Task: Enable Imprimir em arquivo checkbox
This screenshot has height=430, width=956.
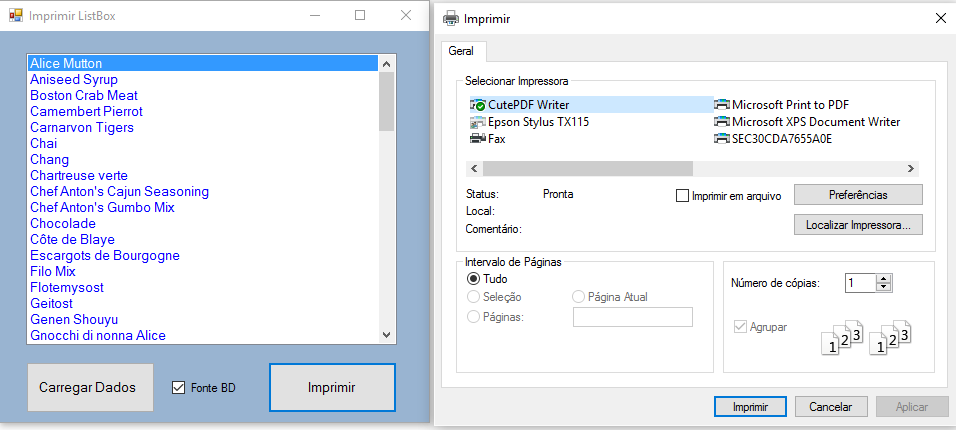Action: point(682,196)
